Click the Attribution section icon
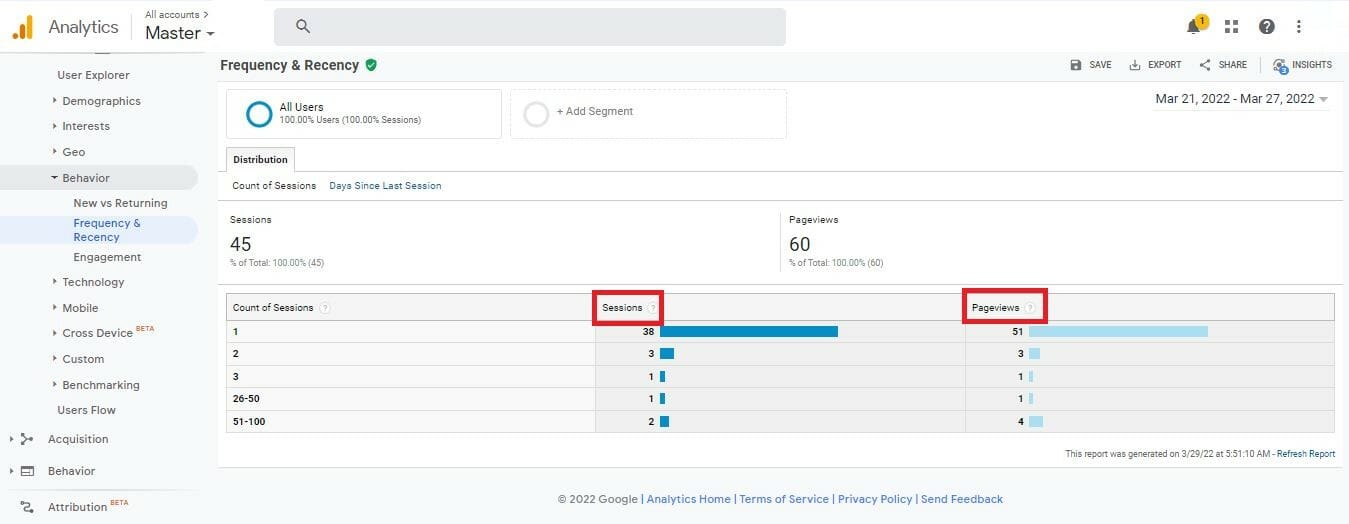Image resolution: width=1349 pixels, height=524 pixels. 27,507
